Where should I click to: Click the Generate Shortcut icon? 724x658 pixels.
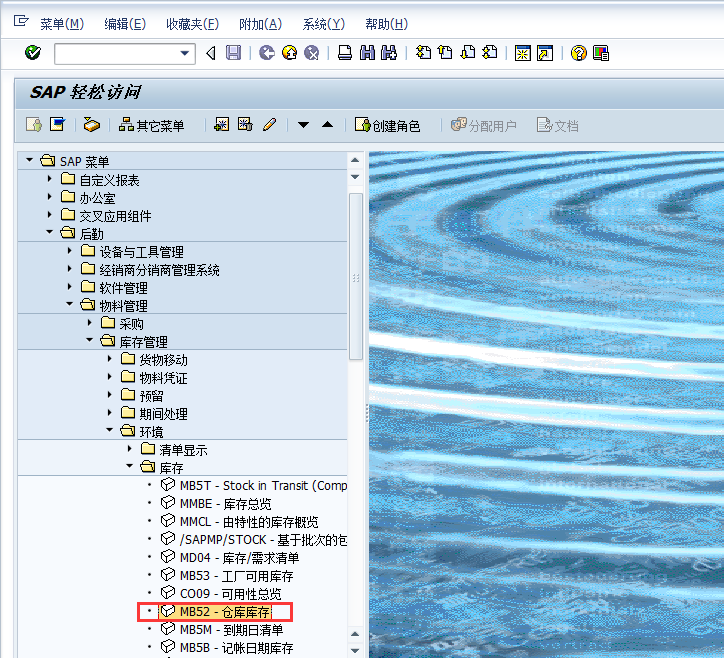[545, 53]
